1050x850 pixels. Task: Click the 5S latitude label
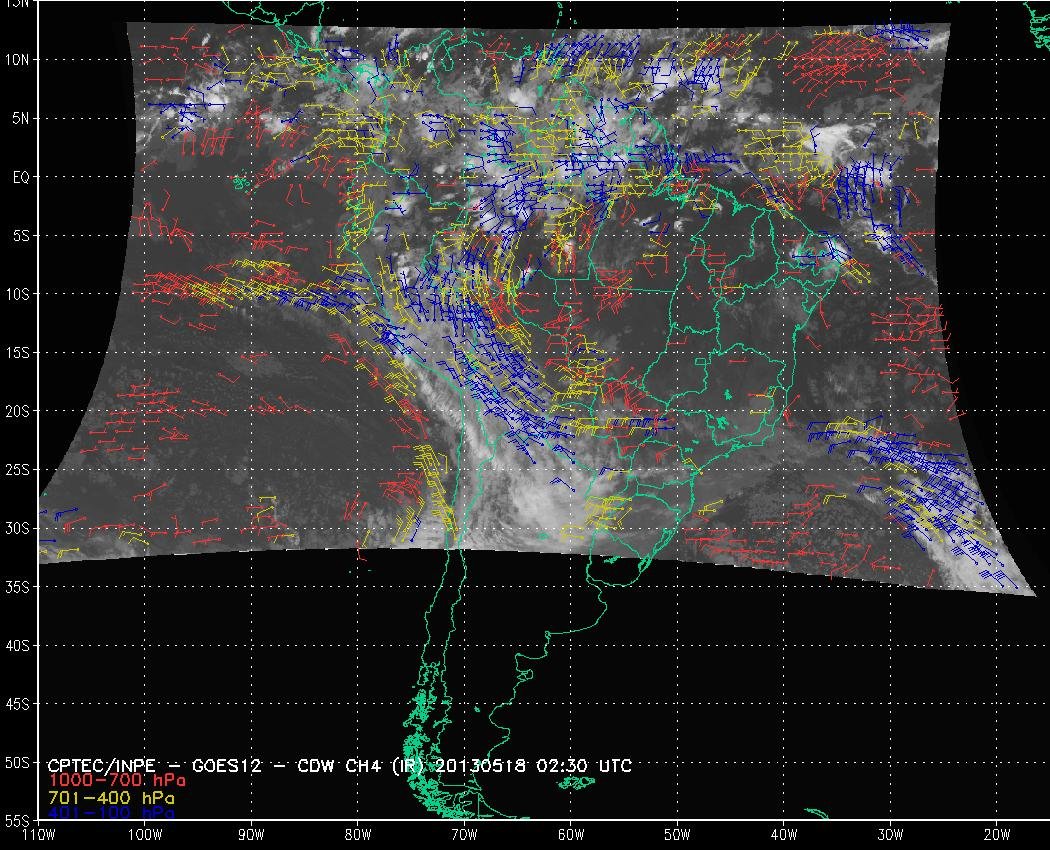click(x=21, y=236)
